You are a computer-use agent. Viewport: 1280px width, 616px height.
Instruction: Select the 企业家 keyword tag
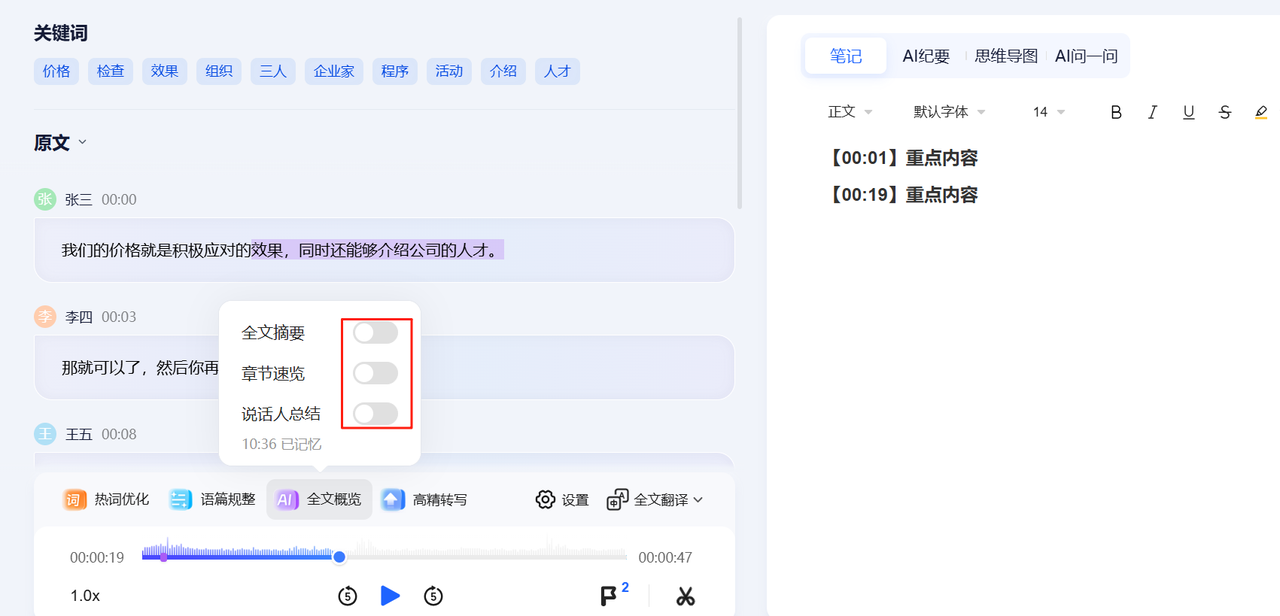[x=334, y=71]
